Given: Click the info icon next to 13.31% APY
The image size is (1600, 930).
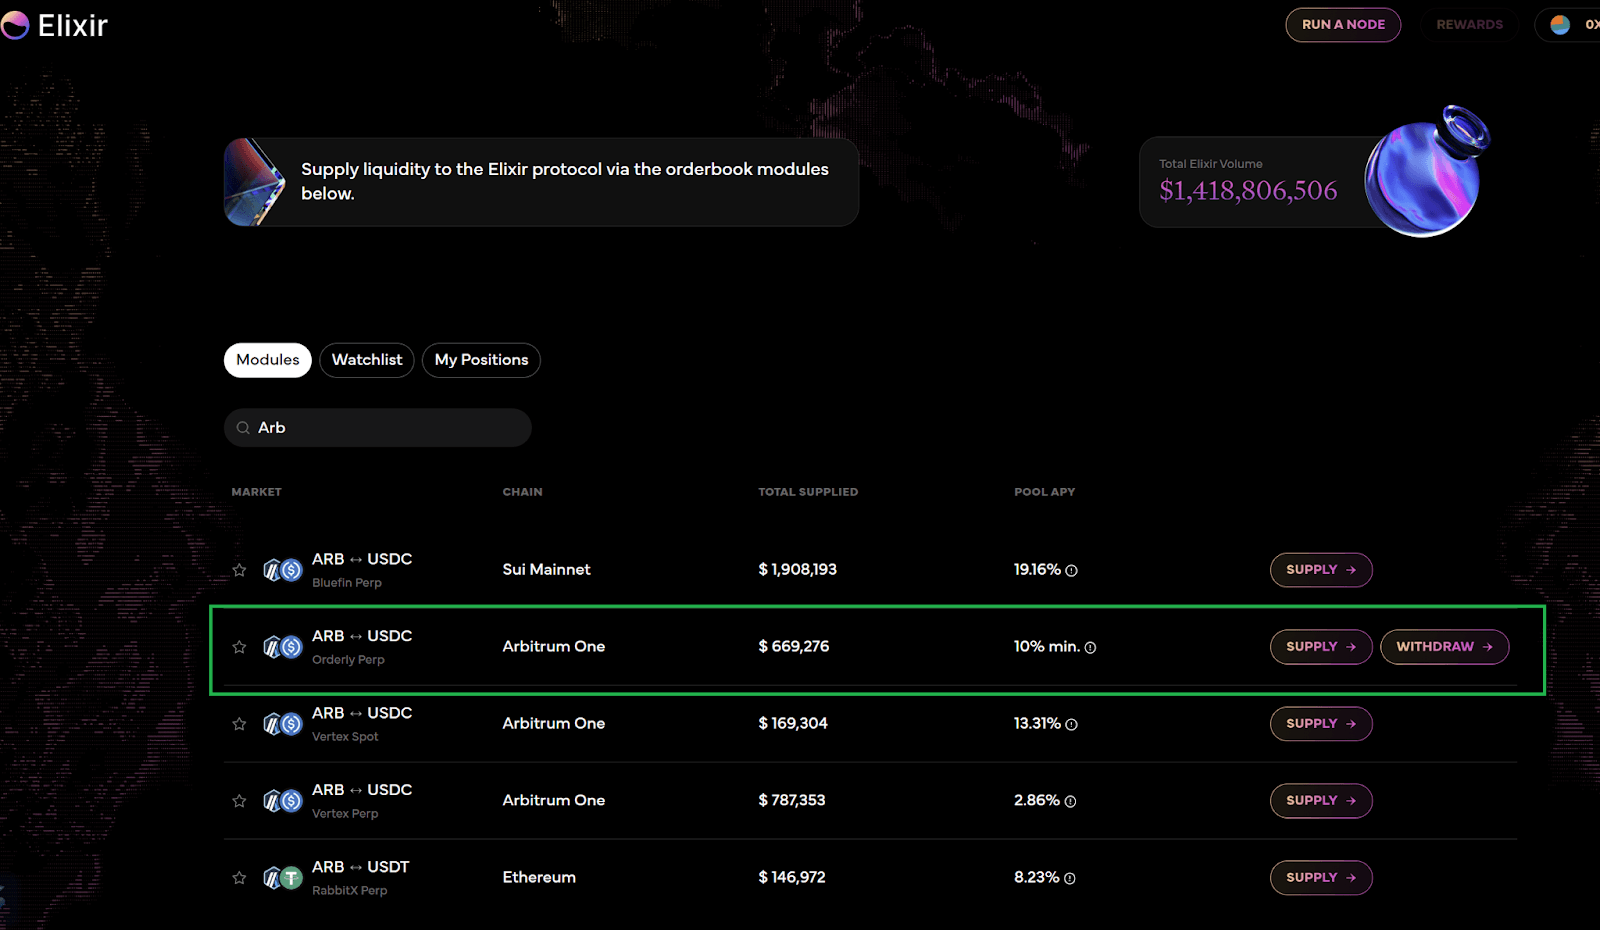Looking at the screenshot, I should (1071, 725).
